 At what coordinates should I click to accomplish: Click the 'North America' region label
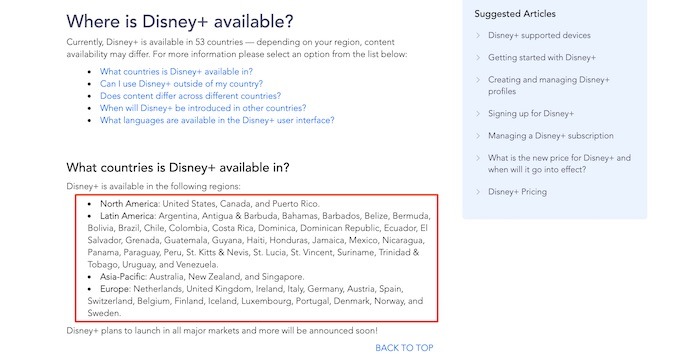coord(129,204)
